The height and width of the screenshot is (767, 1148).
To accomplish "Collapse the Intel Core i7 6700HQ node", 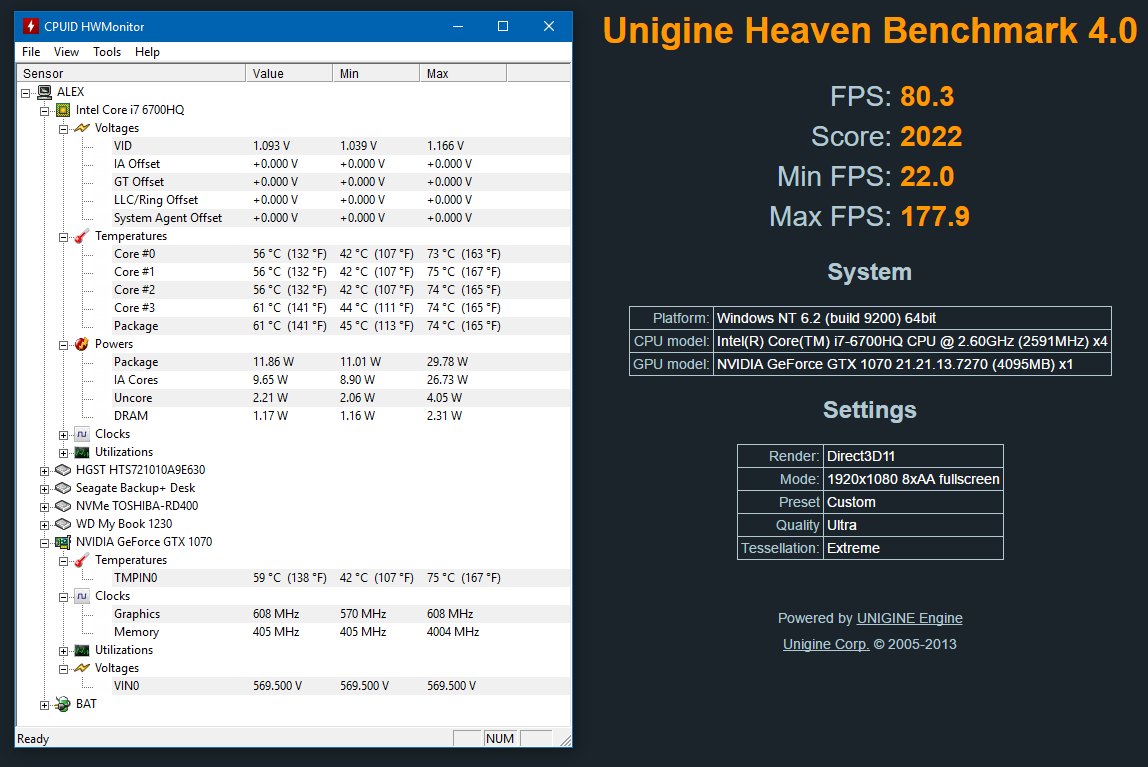I will tap(45, 111).
